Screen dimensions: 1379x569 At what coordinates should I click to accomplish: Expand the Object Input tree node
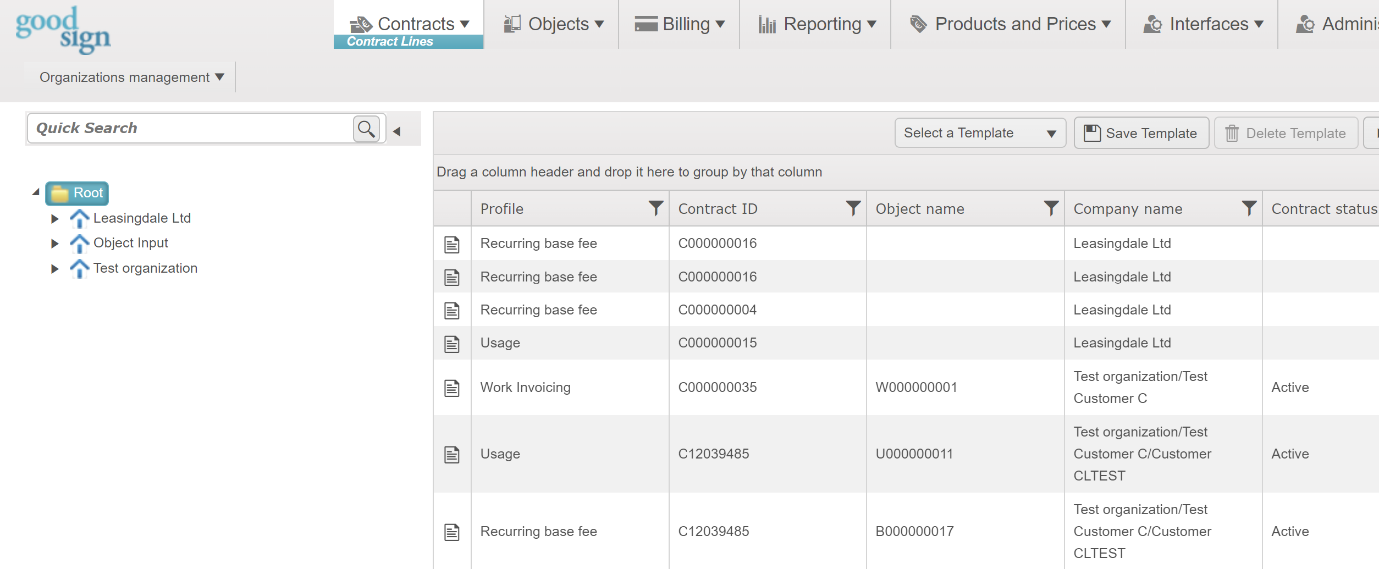pos(55,243)
